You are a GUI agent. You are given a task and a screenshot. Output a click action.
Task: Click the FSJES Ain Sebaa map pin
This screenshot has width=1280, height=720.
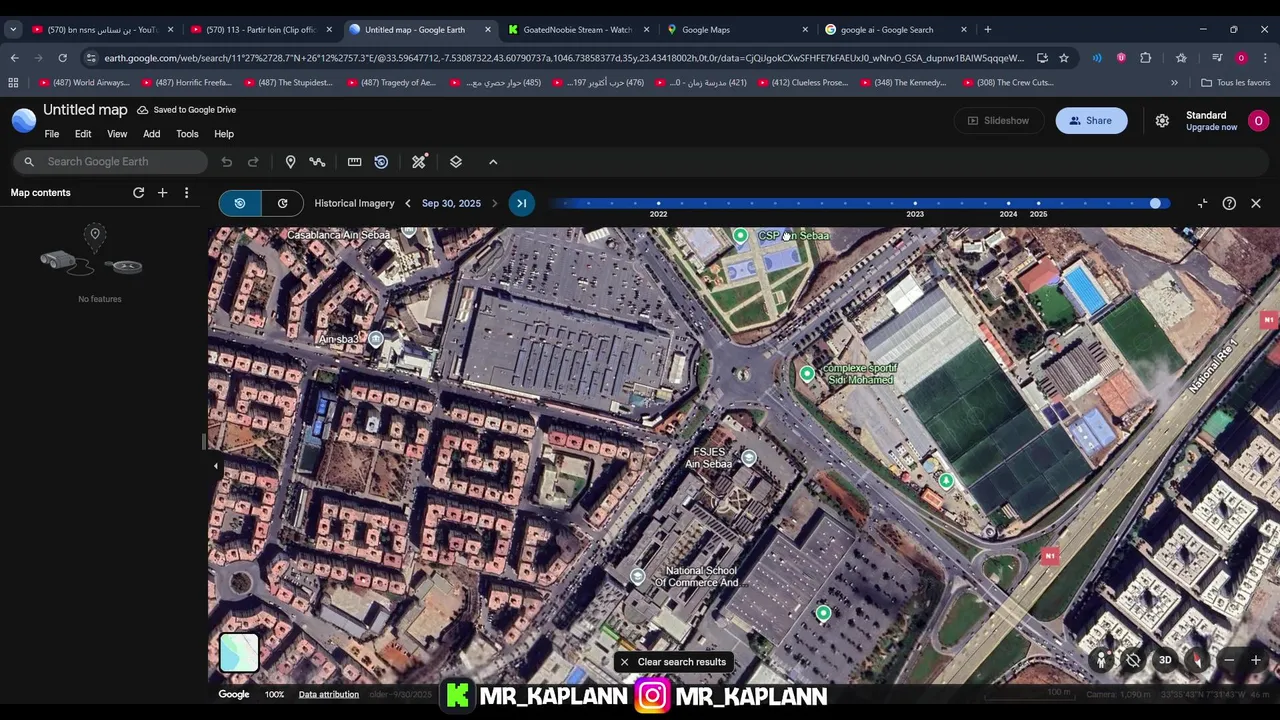[x=748, y=458]
